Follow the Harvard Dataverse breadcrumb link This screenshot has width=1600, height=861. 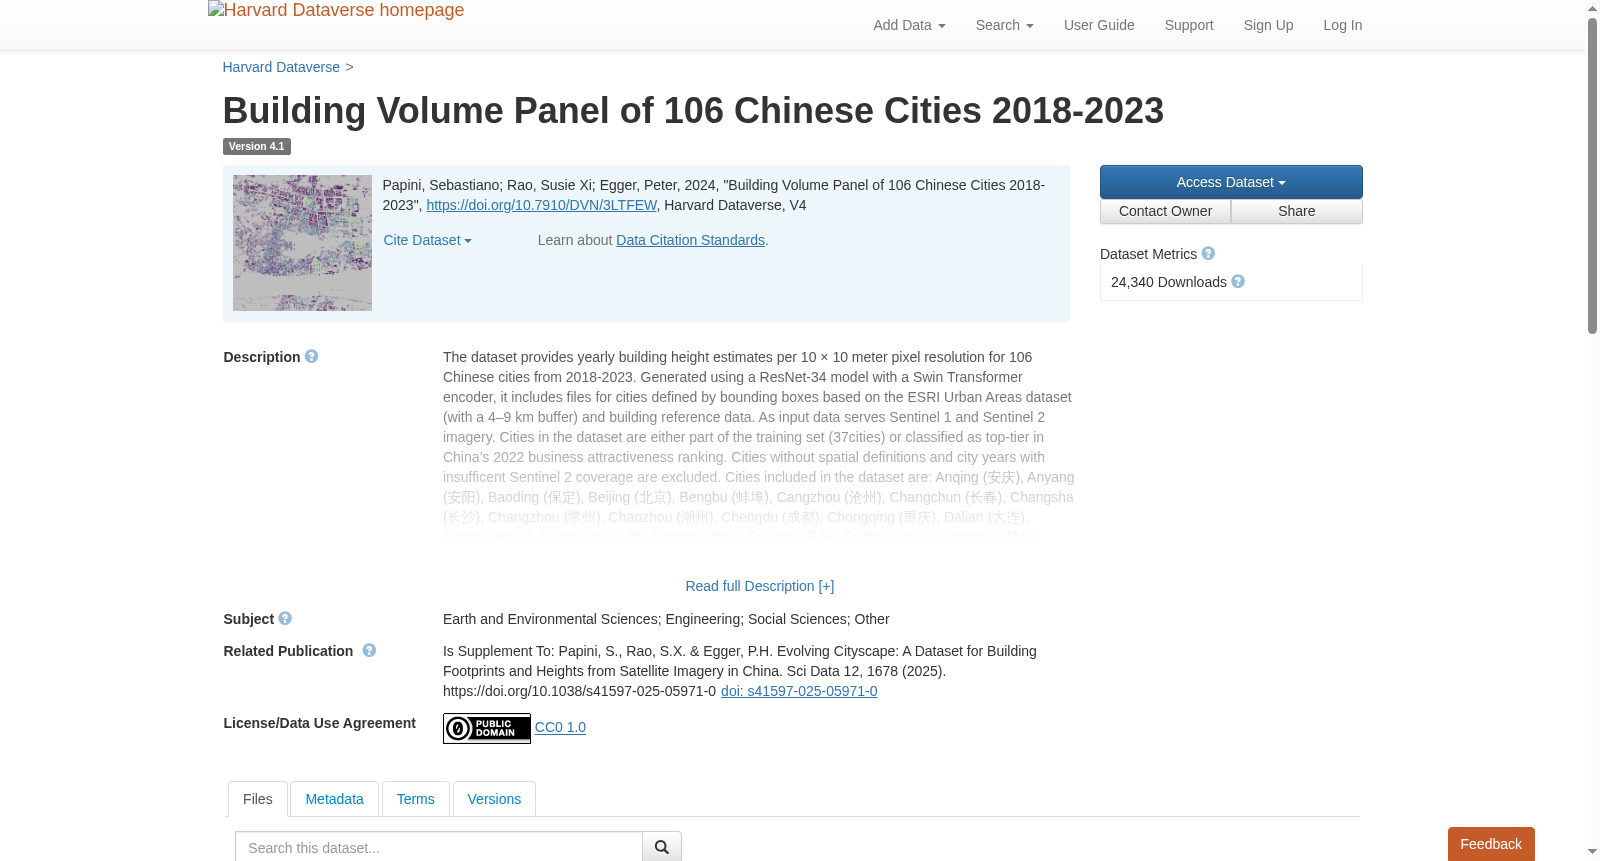[x=281, y=67]
